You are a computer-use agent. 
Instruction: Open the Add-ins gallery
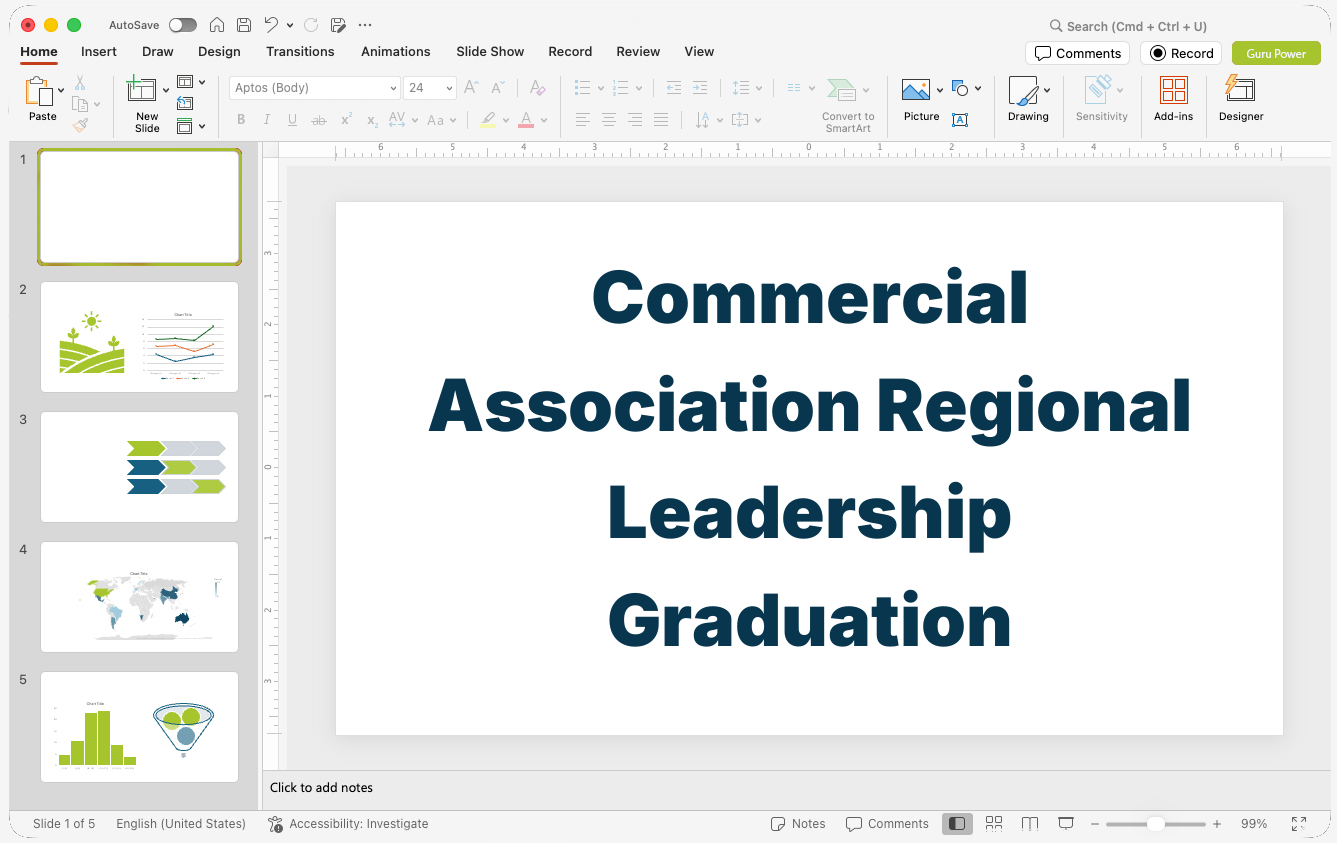(x=1173, y=99)
